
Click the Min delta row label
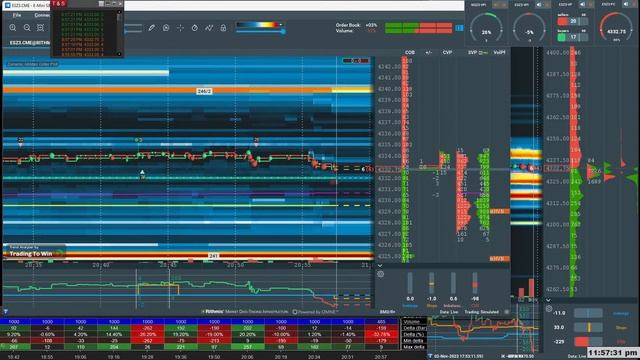tap(413, 340)
